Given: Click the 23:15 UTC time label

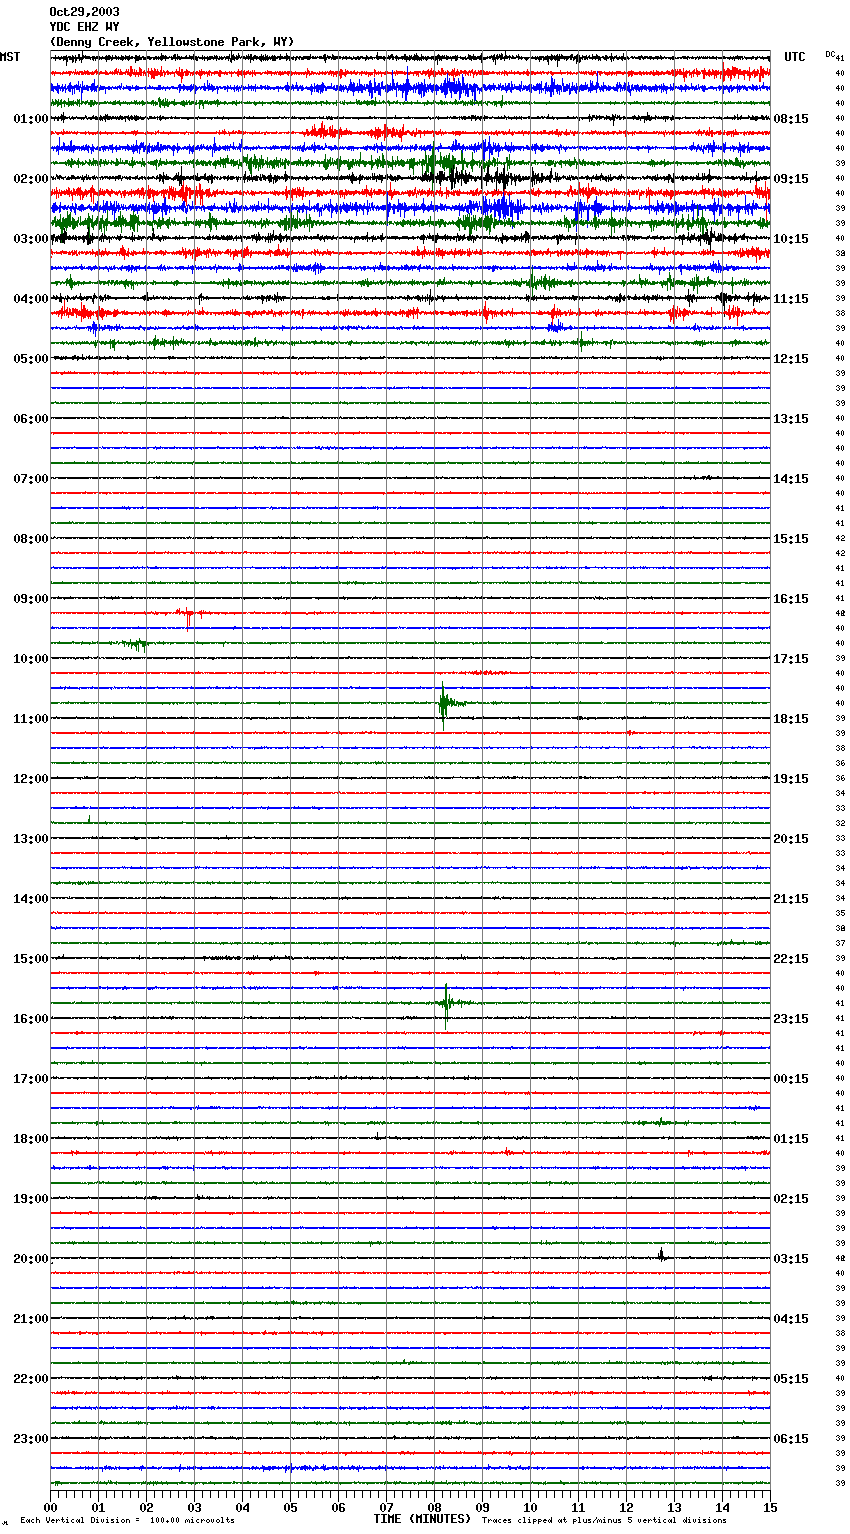Looking at the screenshot, I should click(791, 1019).
